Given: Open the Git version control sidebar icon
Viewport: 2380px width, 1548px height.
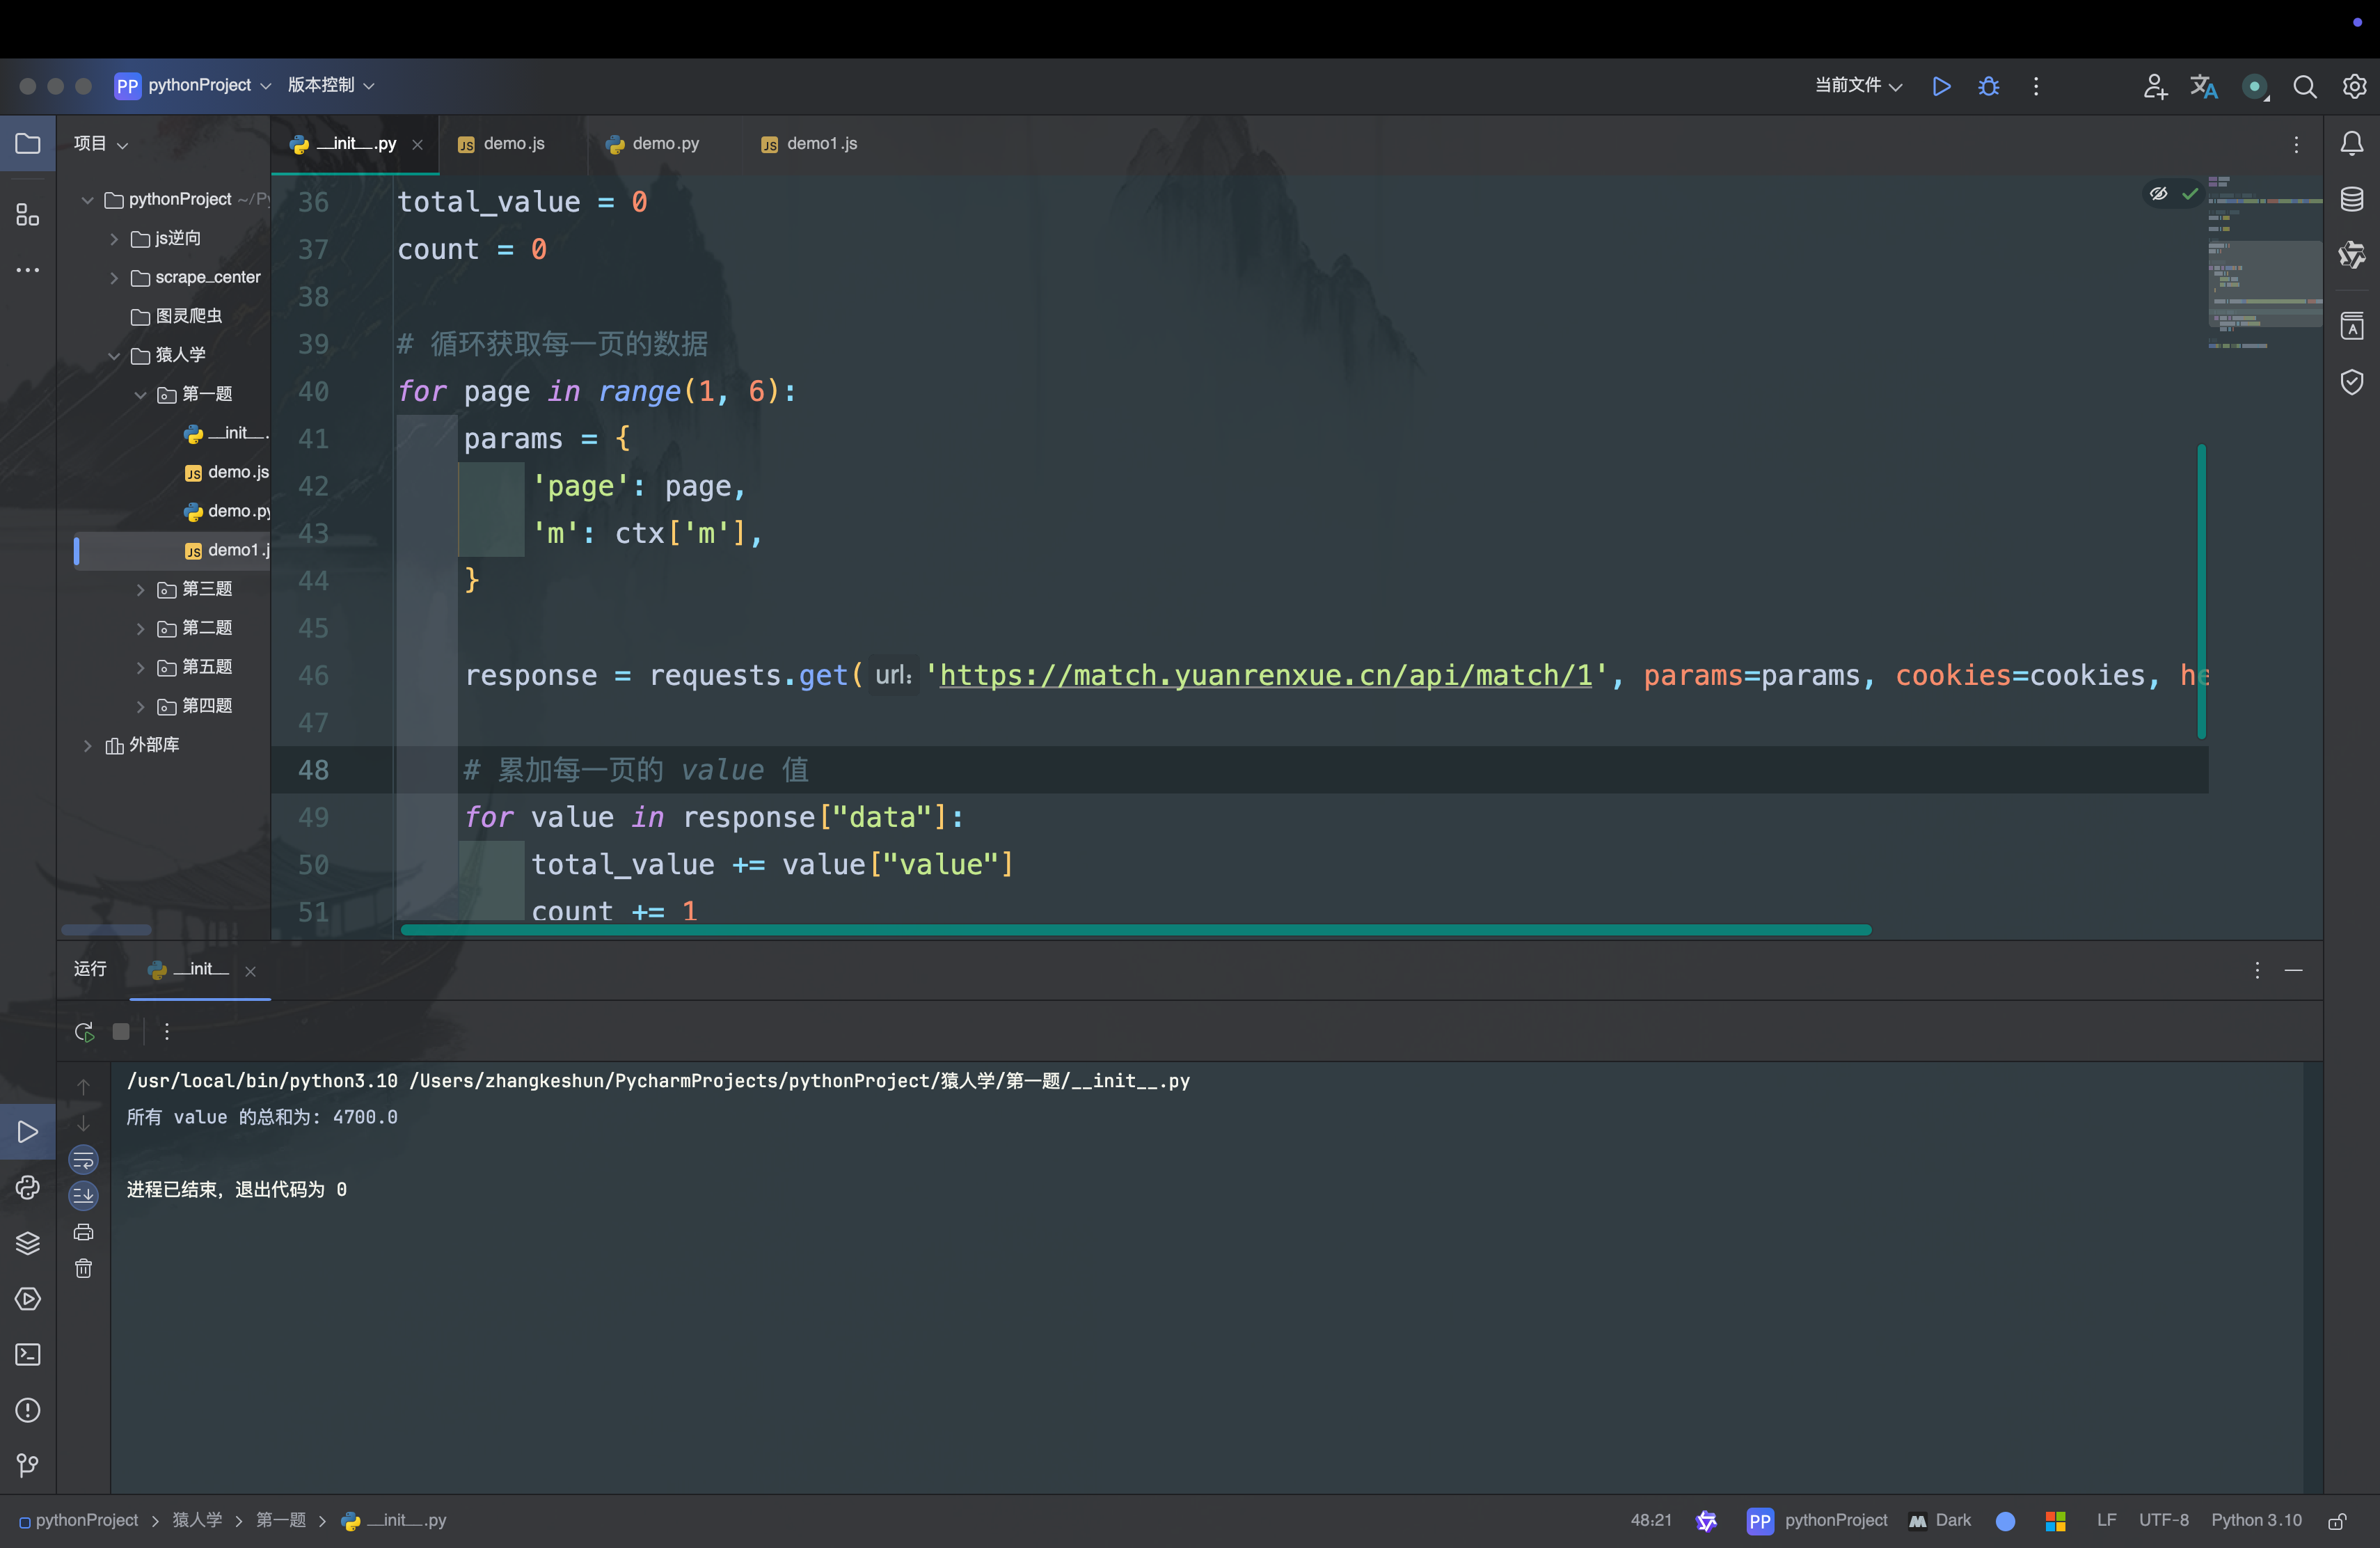Looking at the screenshot, I should point(28,1465).
